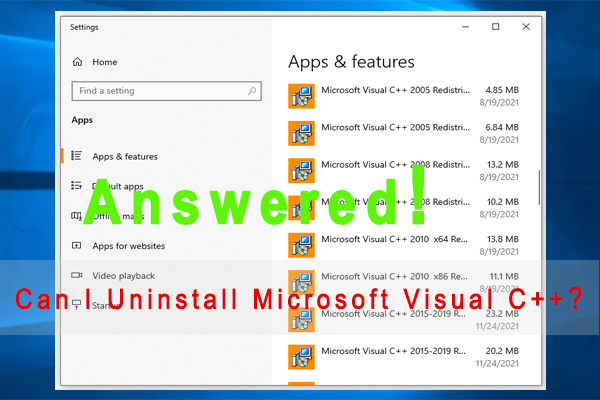Click icon of Visual C++ 2005 4.85 MB entry

[302, 96]
